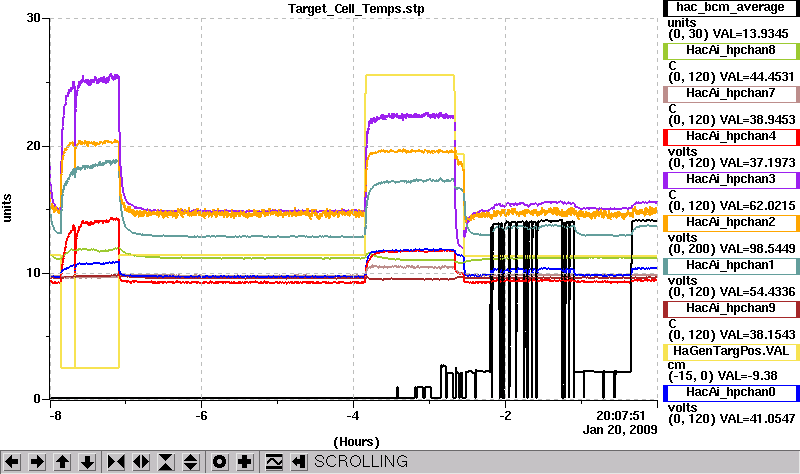
Task: Click the -4 tick label on the time axis
Action: 353,416
